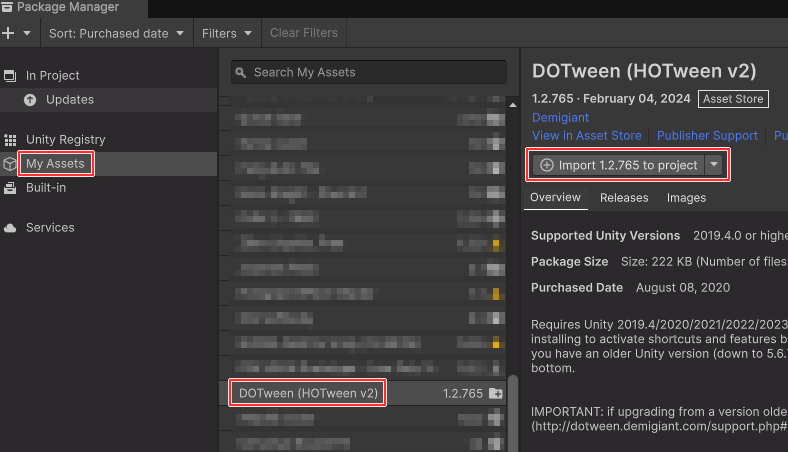This screenshot has width=788, height=452.
Task: Switch to the Releases tab
Action: [x=624, y=198]
